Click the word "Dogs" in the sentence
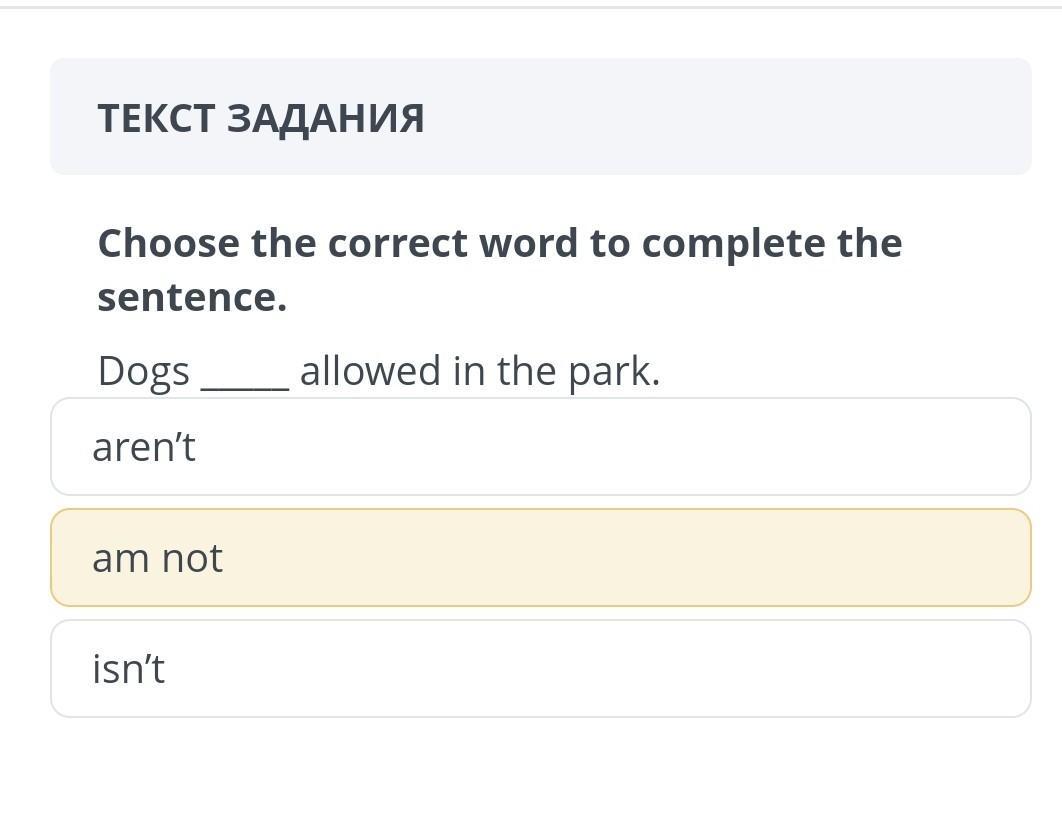The image size is (1062, 817). [x=143, y=372]
